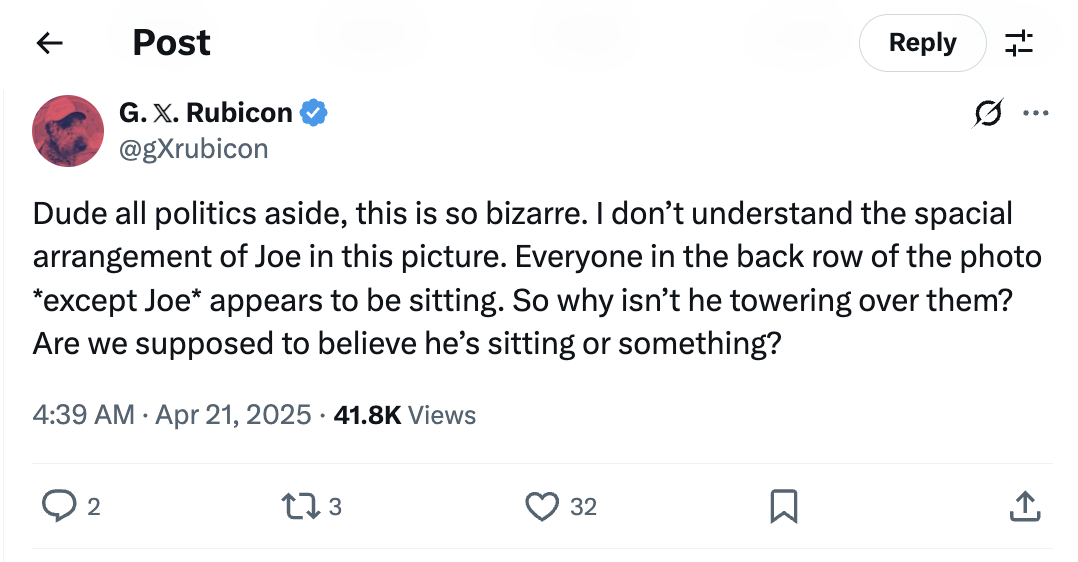Open reply sorting options icon
This screenshot has width=1078, height=562.
tap(1019, 43)
